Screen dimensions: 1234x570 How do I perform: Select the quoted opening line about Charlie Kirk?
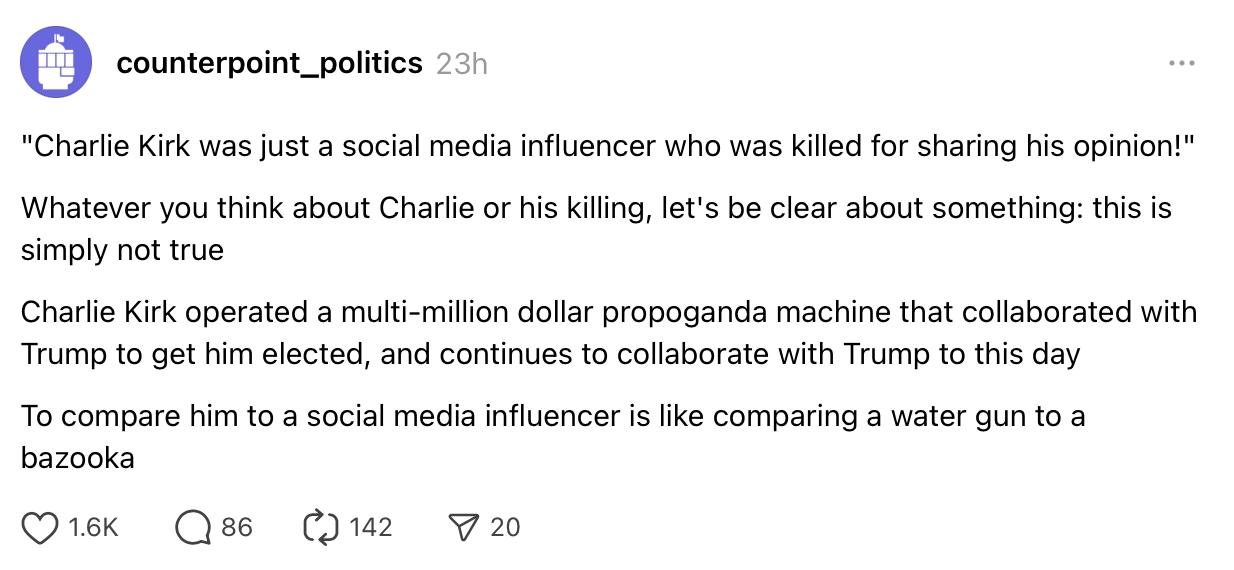click(x=609, y=148)
